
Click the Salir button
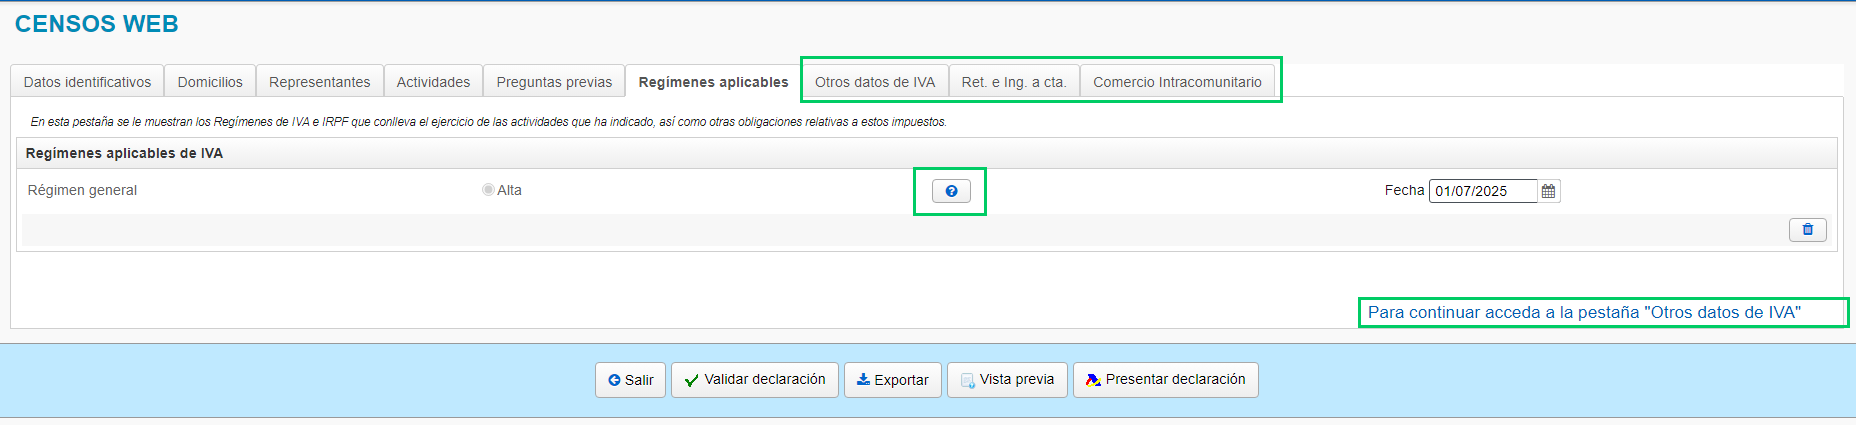pyautogui.click(x=630, y=380)
